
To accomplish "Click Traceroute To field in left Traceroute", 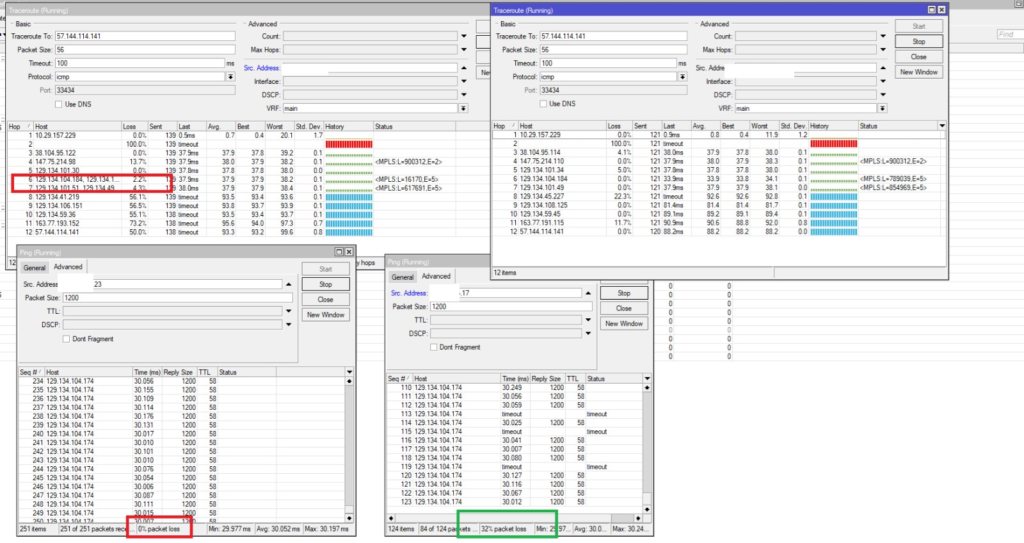I will (x=145, y=35).
